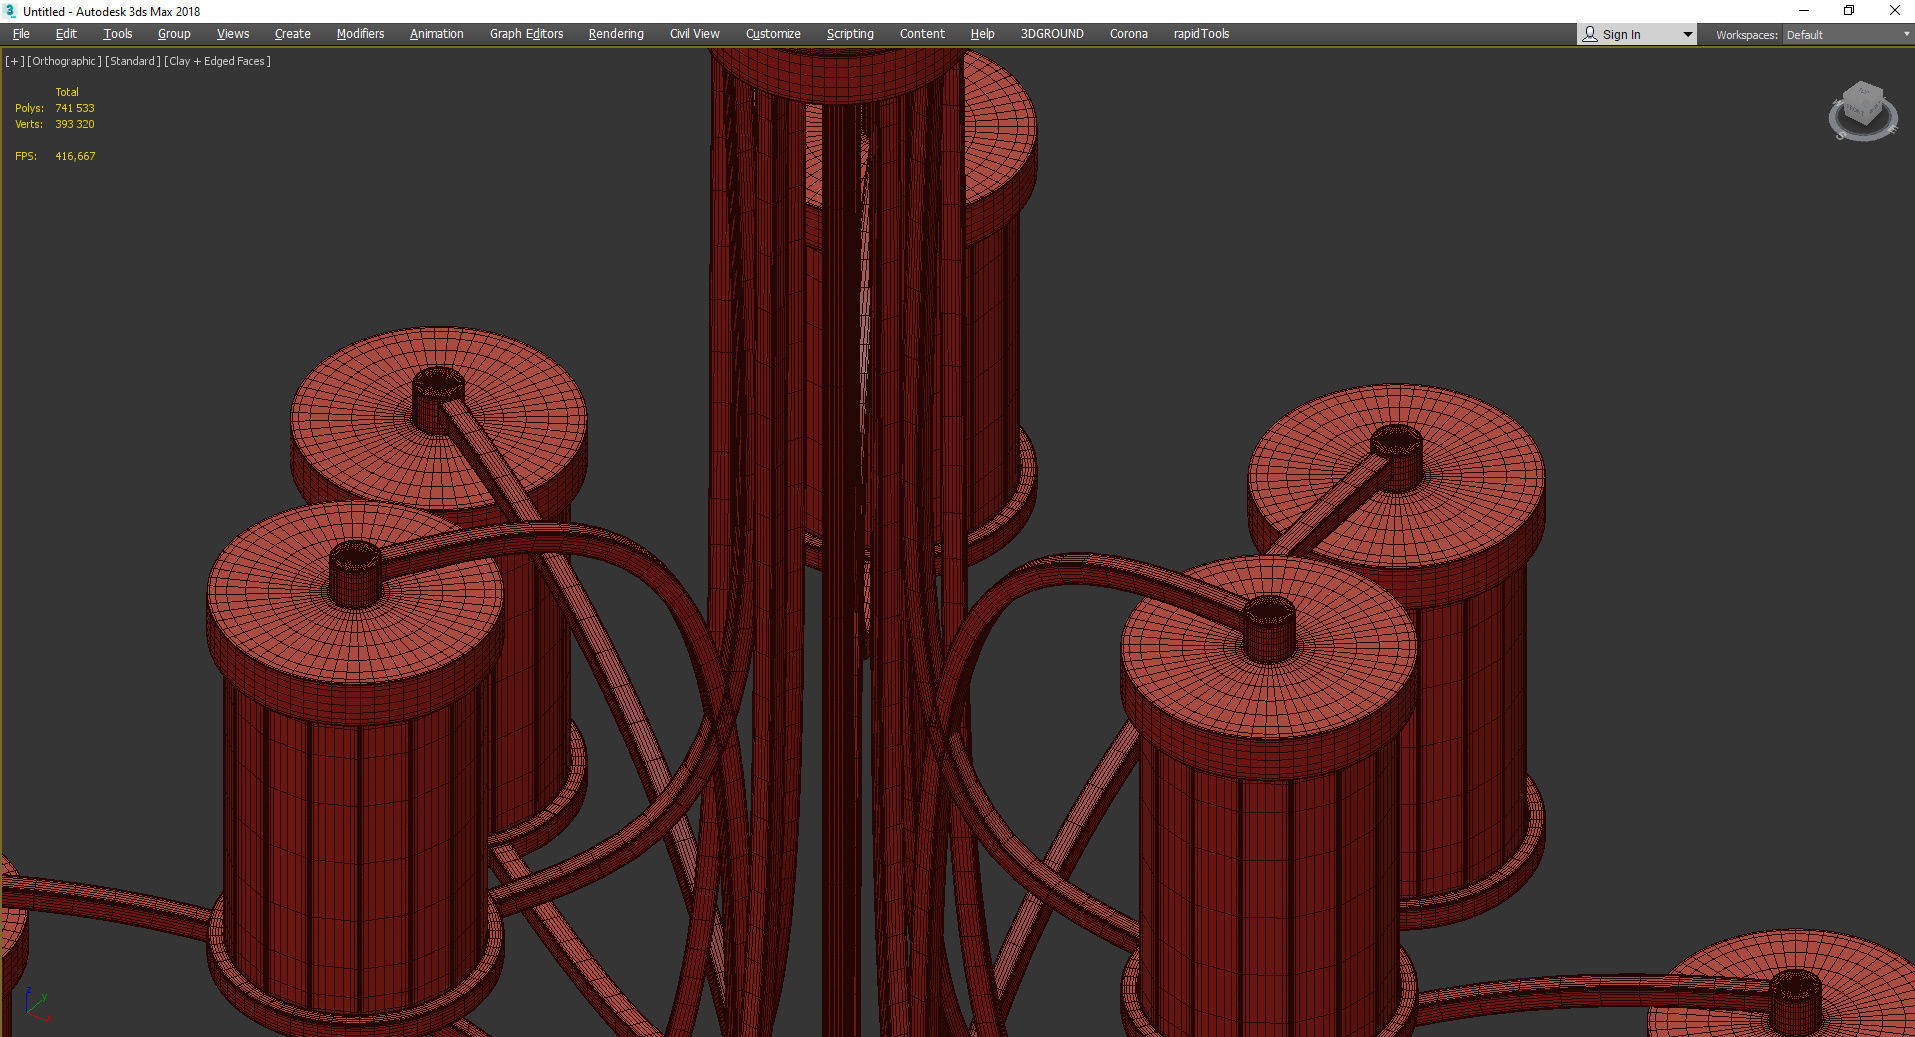
Task: Click the Polys count 741 533
Action: pos(75,108)
